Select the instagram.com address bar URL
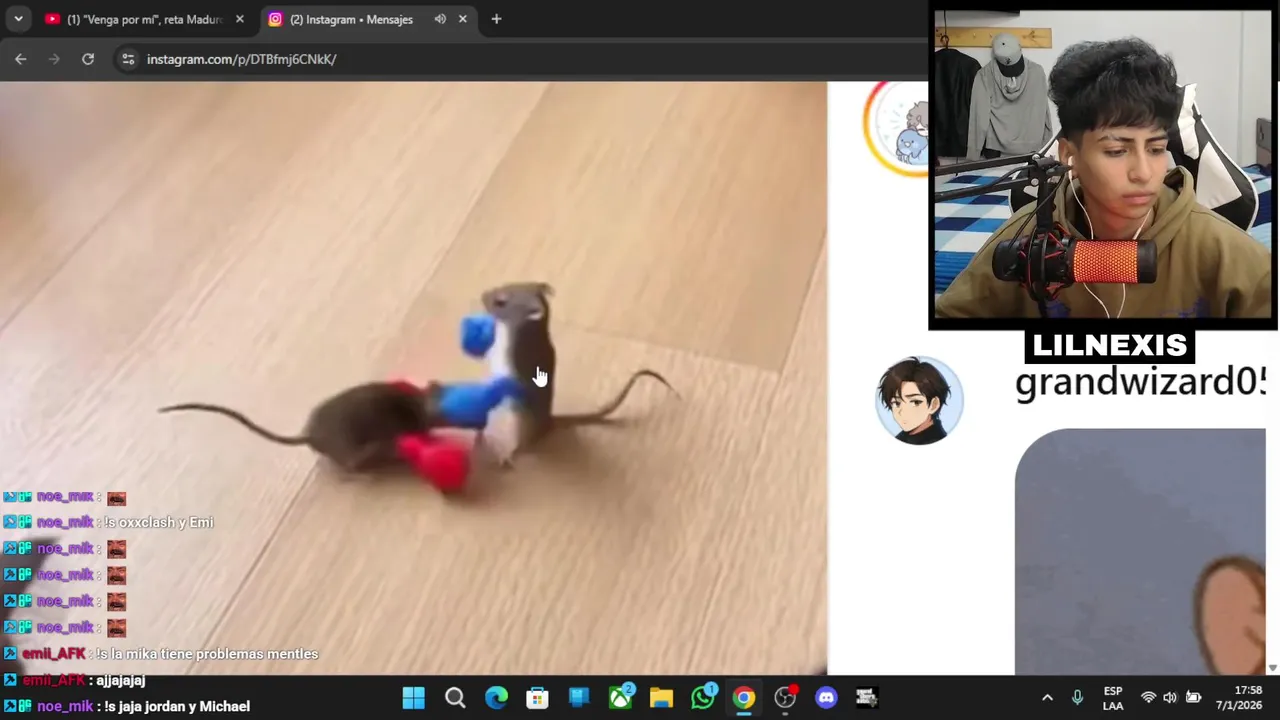This screenshot has height=720, width=1280. tap(241, 59)
